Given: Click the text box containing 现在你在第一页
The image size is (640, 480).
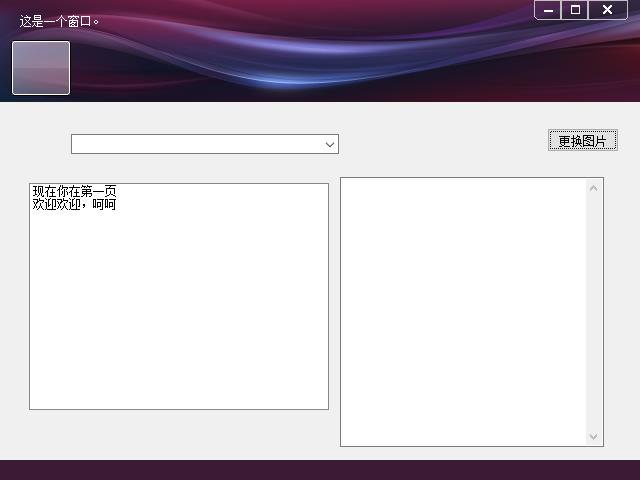Looking at the screenshot, I should point(179,296).
